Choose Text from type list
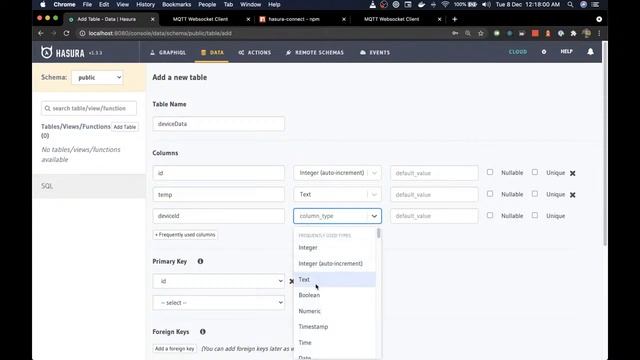 click(x=335, y=280)
